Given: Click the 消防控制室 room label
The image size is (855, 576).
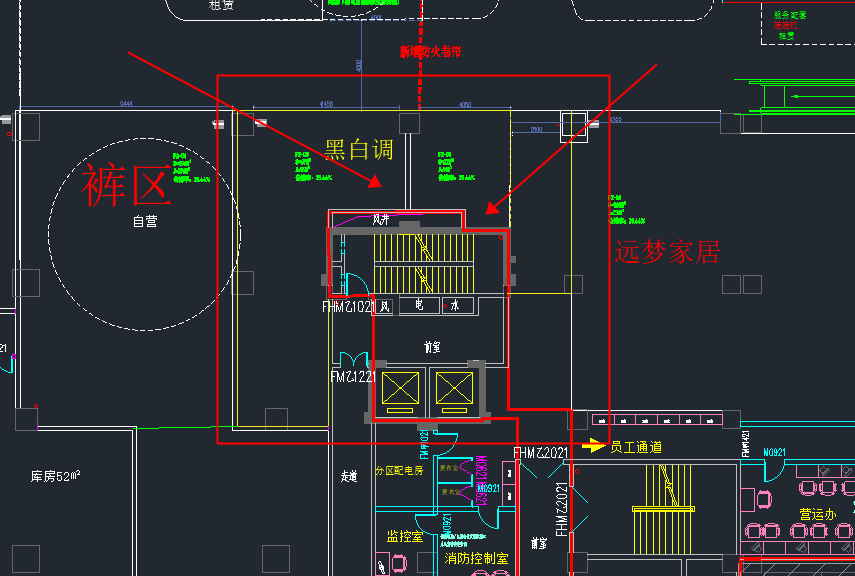Looking at the screenshot, I should click(476, 559).
